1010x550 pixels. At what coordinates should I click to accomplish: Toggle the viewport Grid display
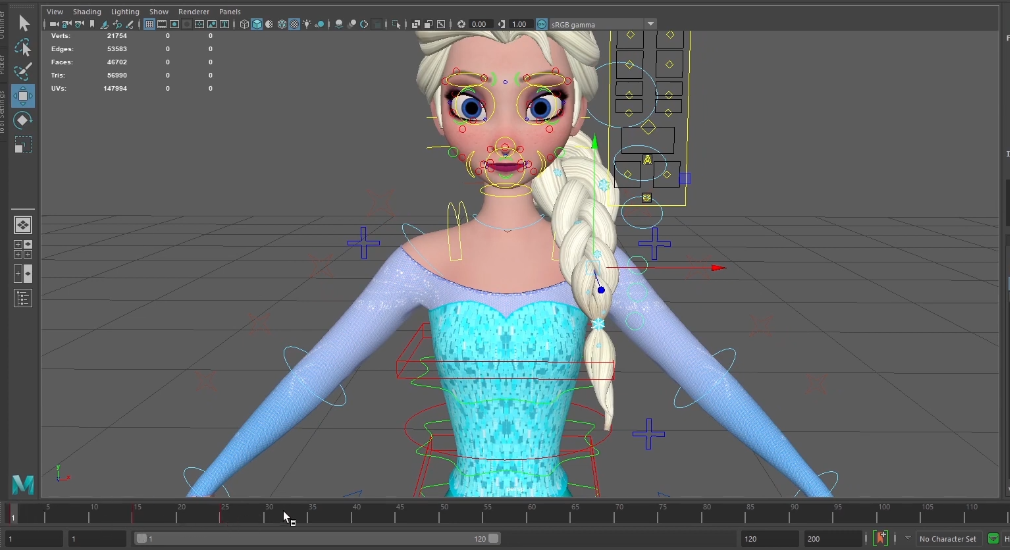[149, 24]
